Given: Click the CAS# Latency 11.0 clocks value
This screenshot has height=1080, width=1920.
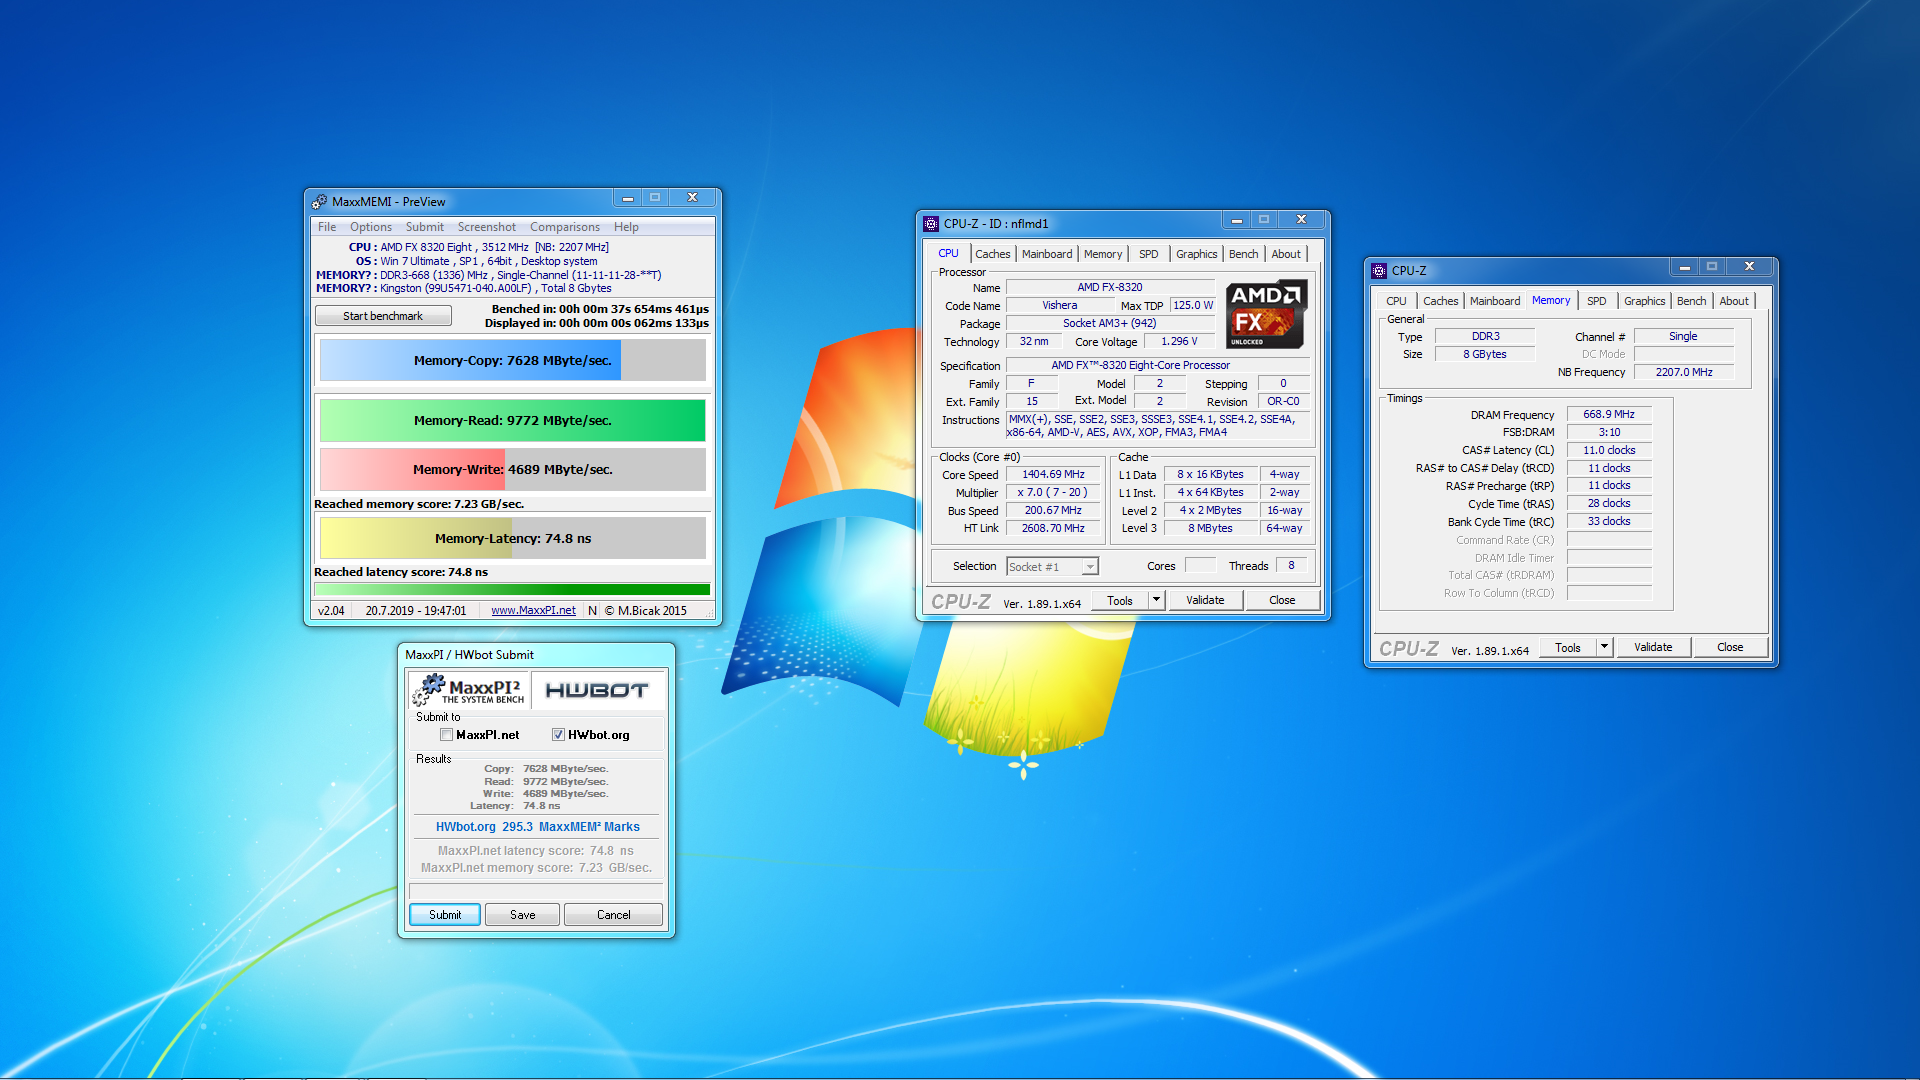Looking at the screenshot, I should pos(1609,450).
